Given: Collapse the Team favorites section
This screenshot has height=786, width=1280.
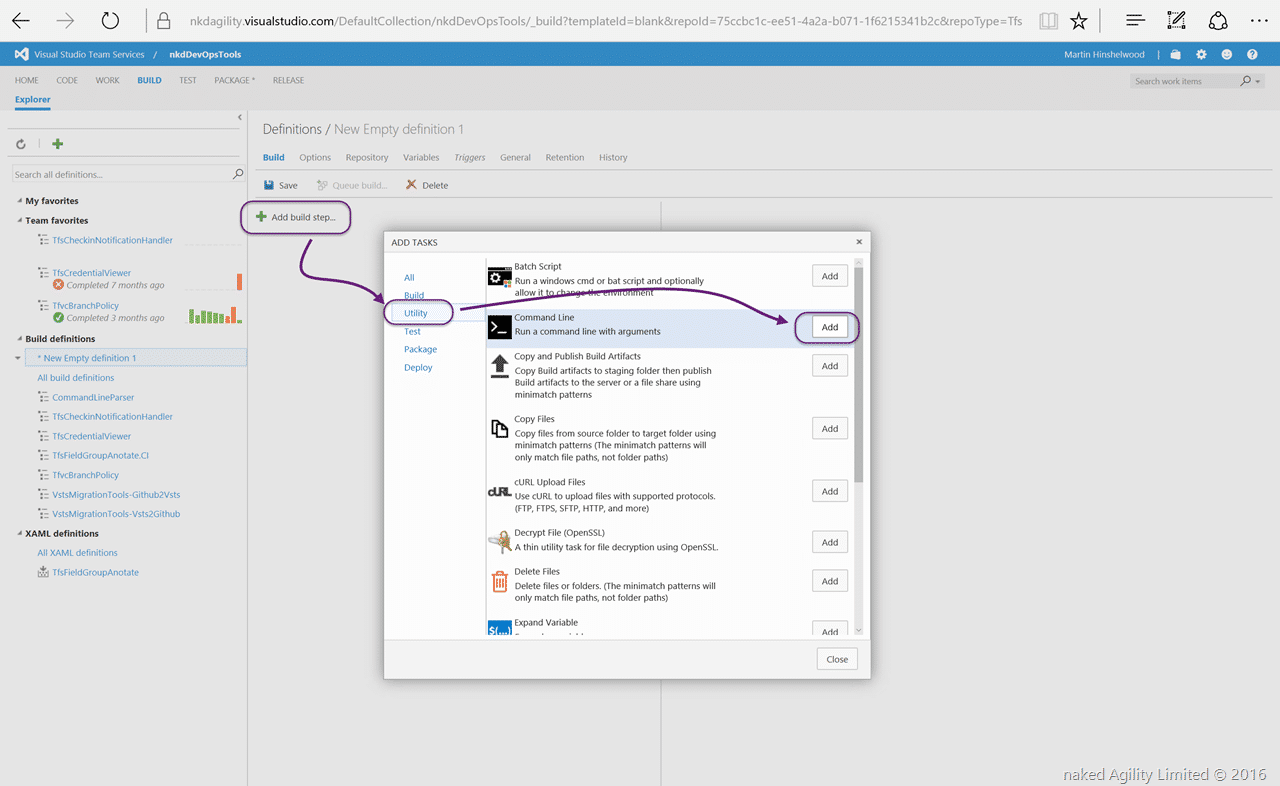Looking at the screenshot, I should 19,221.
